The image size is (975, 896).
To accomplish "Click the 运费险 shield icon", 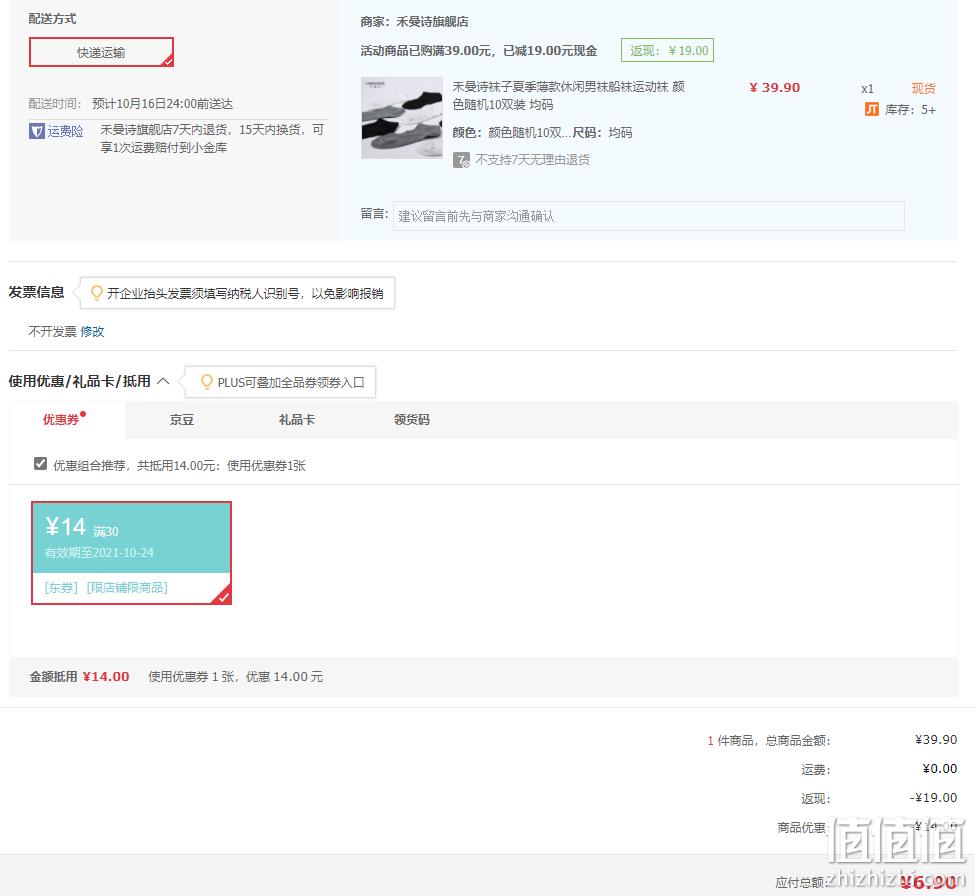I will [37, 131].
